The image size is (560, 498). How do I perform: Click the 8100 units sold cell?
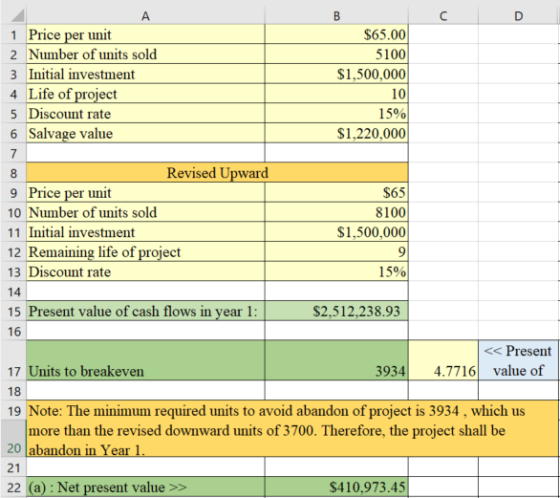(x=336, y=212)
